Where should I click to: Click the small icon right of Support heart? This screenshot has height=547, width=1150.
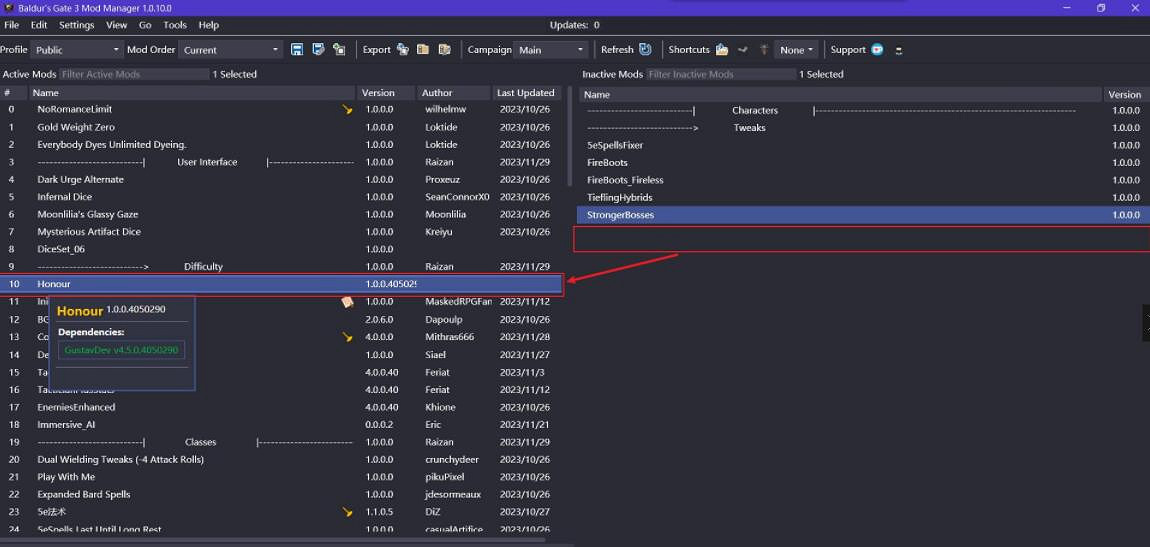point(898,50)
